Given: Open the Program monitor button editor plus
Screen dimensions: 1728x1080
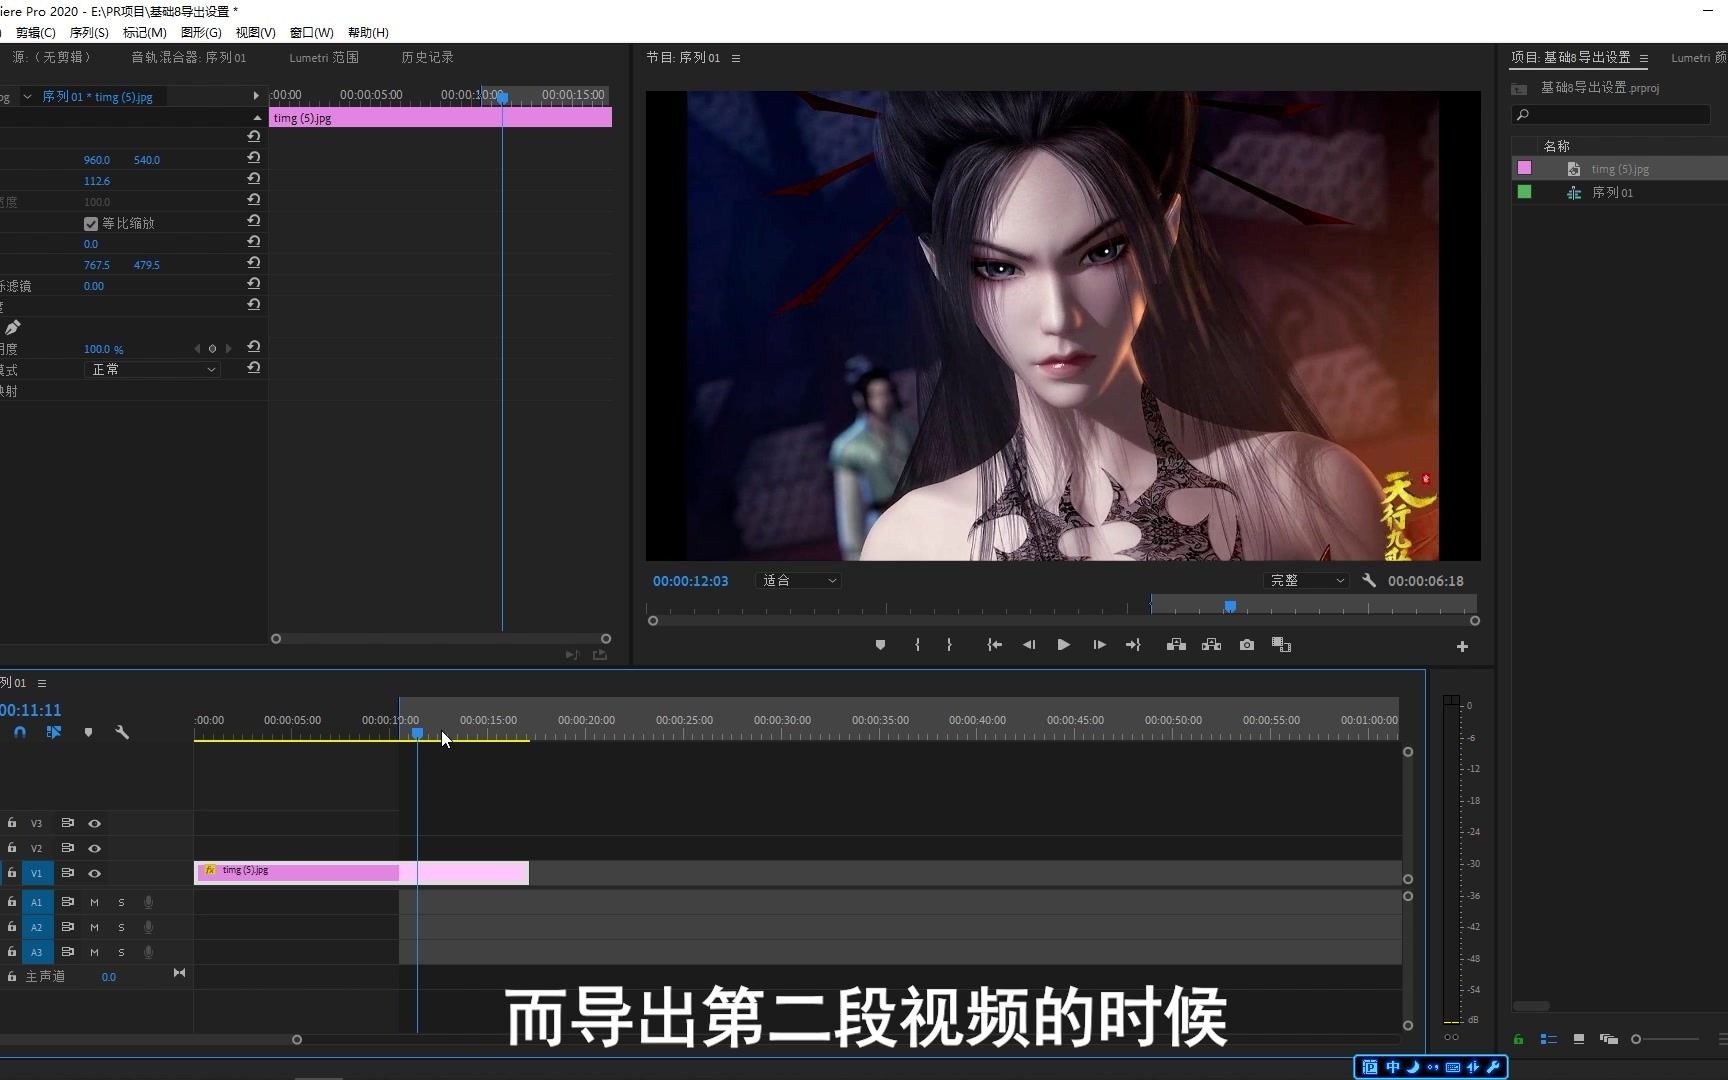Looking at the screenshot, I should click(1462, 647).
